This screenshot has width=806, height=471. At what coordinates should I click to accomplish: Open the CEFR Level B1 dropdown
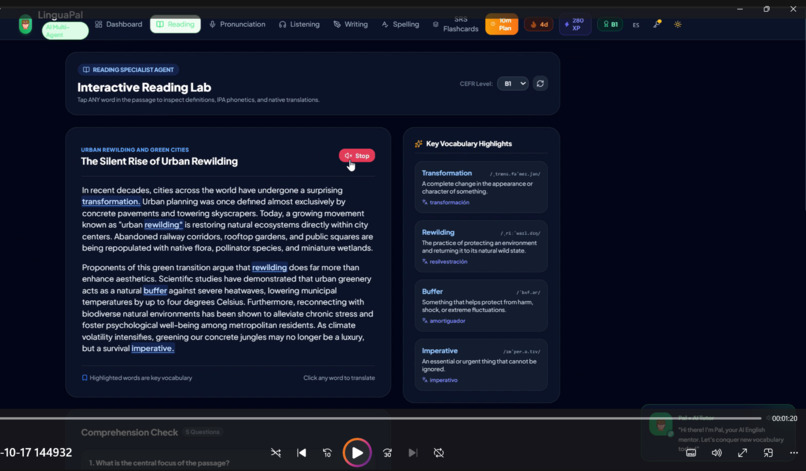[x=512, y=83]
